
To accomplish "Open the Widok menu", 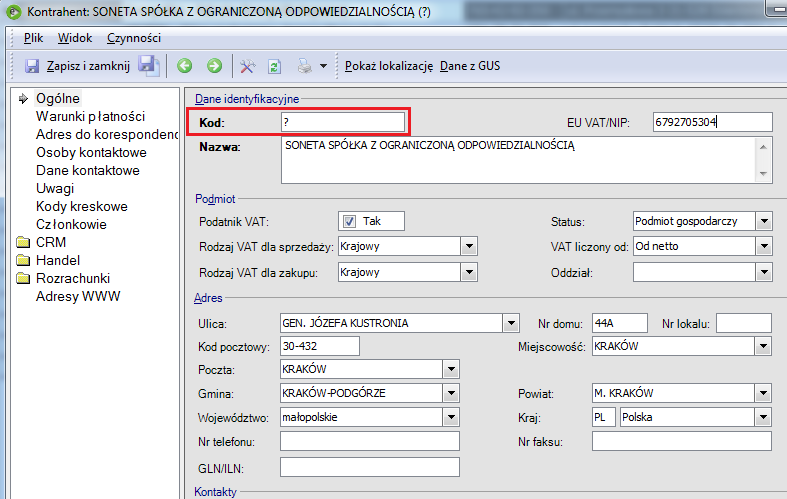I will tap(75, 38).
